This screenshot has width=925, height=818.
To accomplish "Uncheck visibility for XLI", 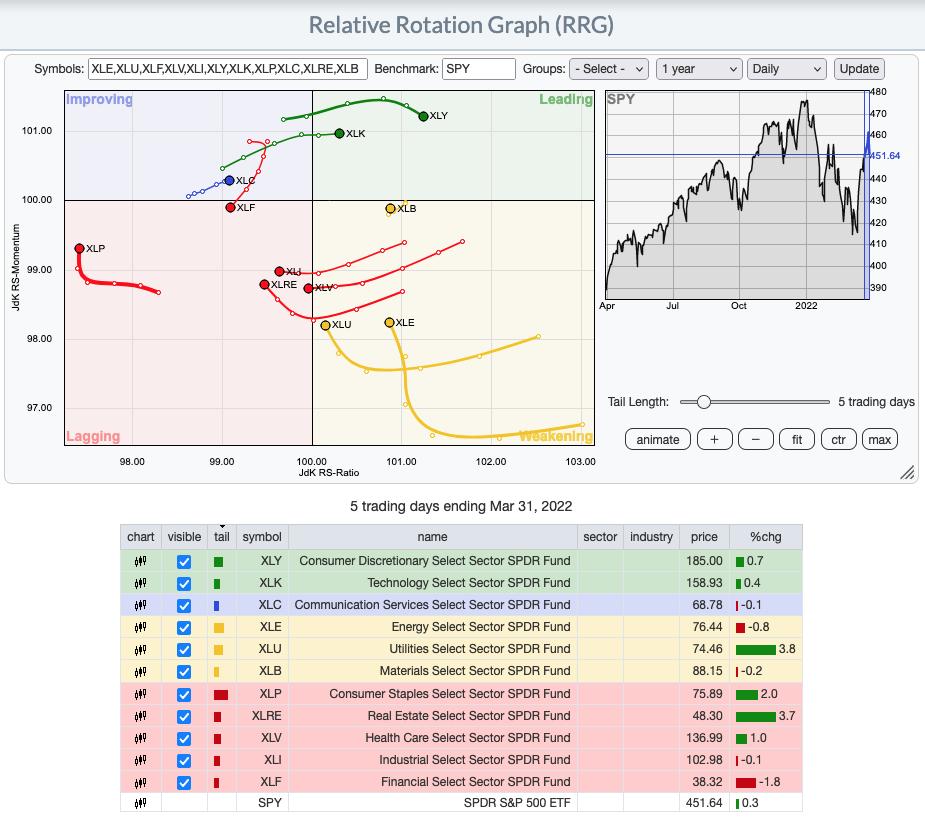I will click(x=184, y=761).
